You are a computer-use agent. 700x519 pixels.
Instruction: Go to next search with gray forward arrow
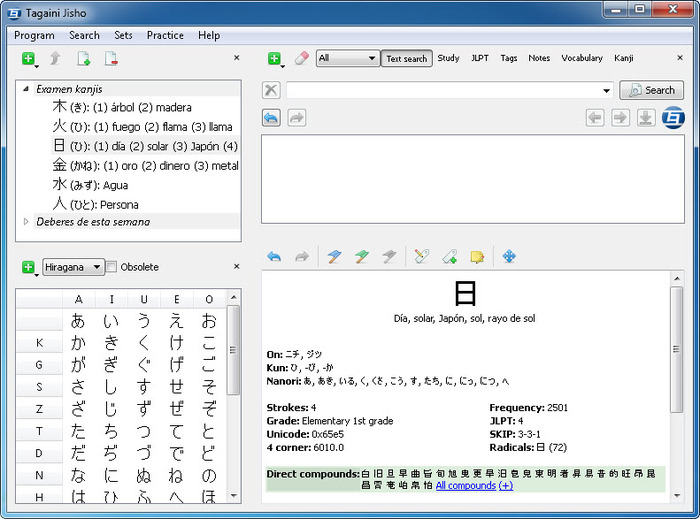(x=297, y=118)
